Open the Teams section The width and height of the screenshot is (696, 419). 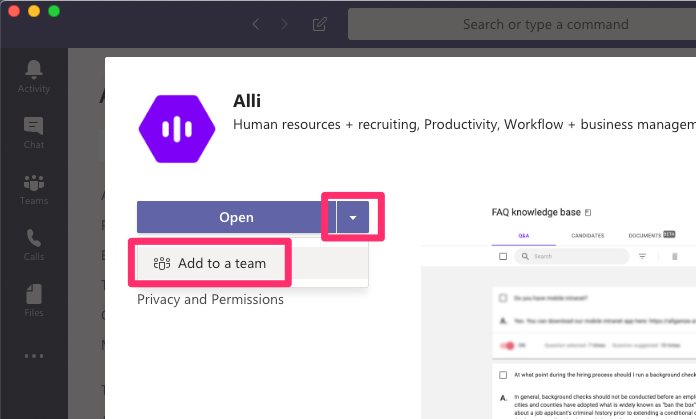(34, 190)
